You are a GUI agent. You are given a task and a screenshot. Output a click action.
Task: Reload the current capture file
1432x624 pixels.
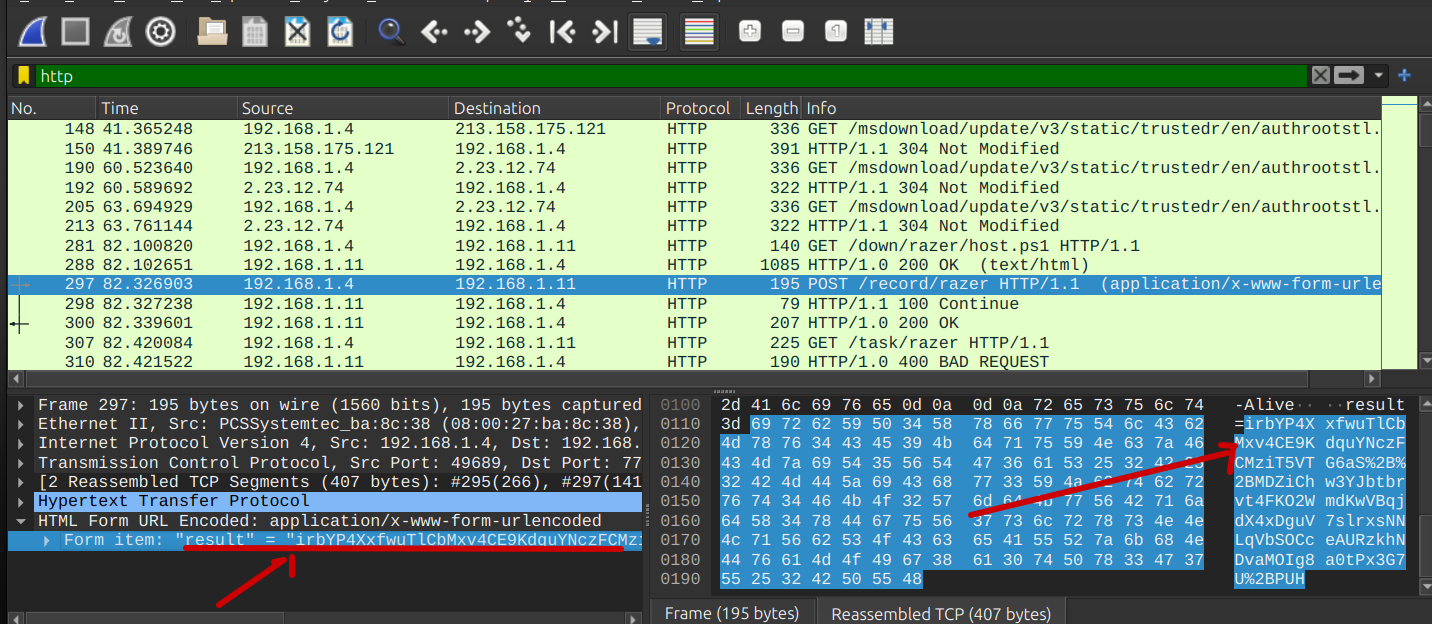pos(340,31)
